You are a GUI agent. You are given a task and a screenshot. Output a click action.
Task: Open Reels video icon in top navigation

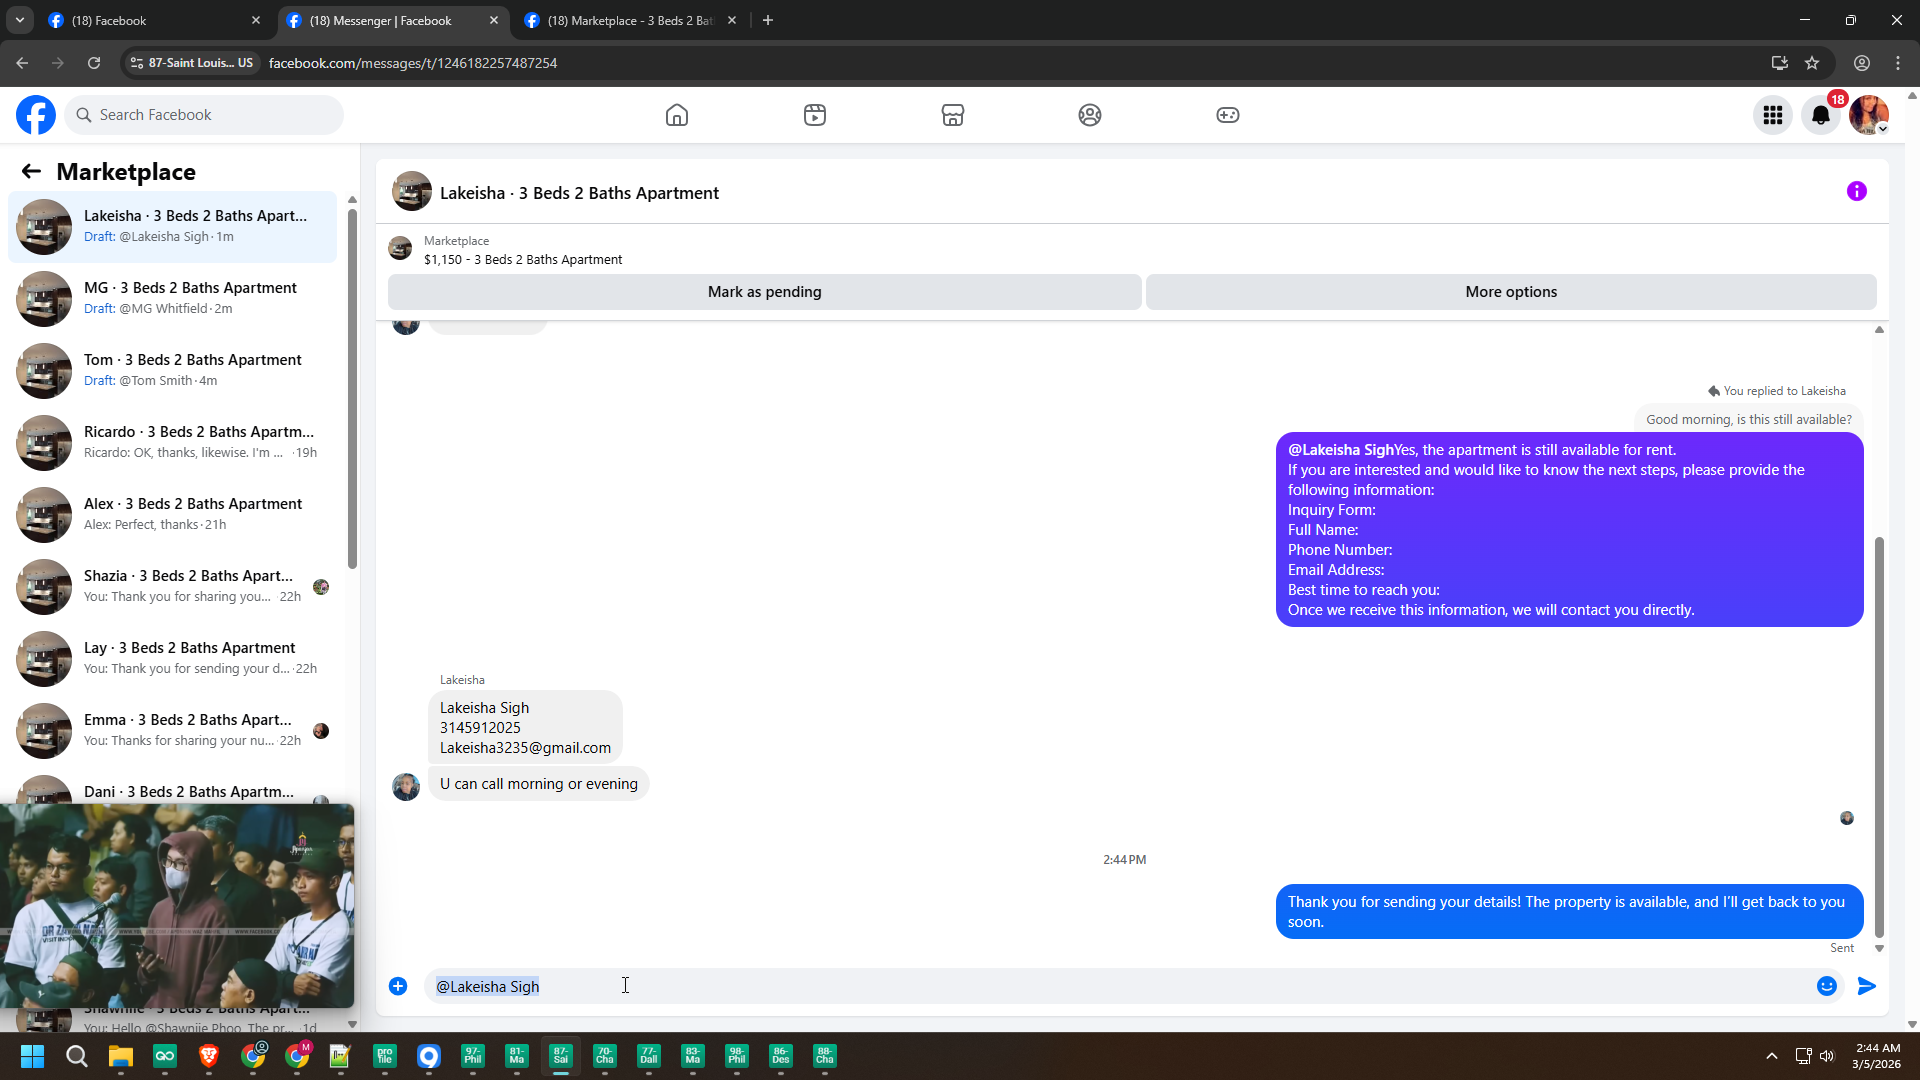pyautogui.click(x=815, y=115)
